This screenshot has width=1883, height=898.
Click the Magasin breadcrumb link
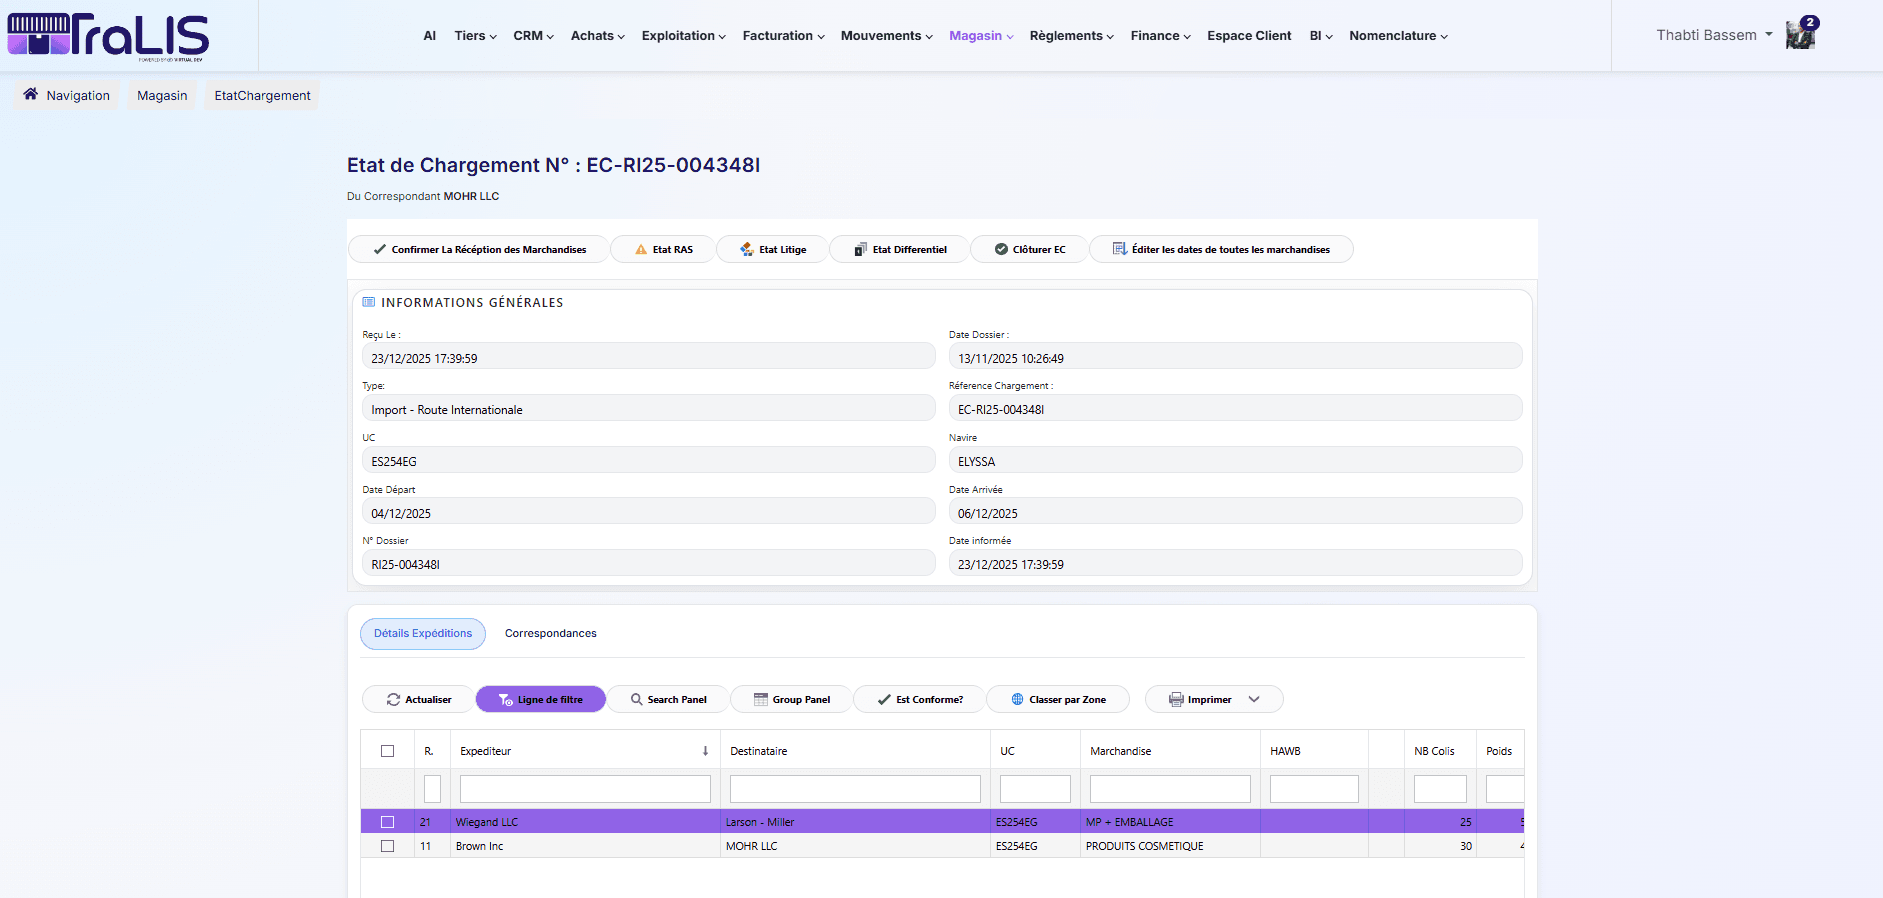click(162, 95)
